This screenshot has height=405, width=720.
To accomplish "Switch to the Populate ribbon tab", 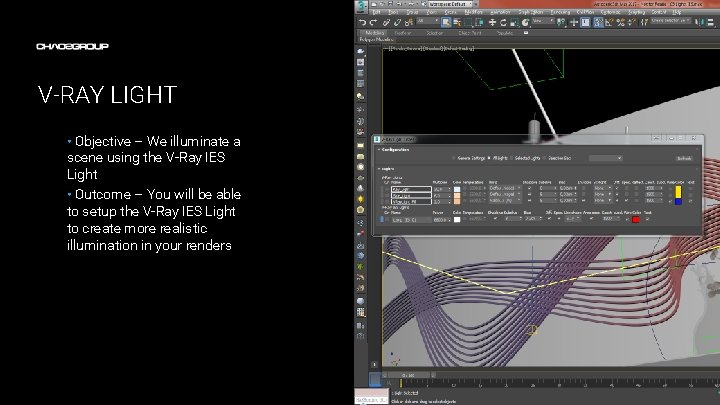I will point(505,33).
